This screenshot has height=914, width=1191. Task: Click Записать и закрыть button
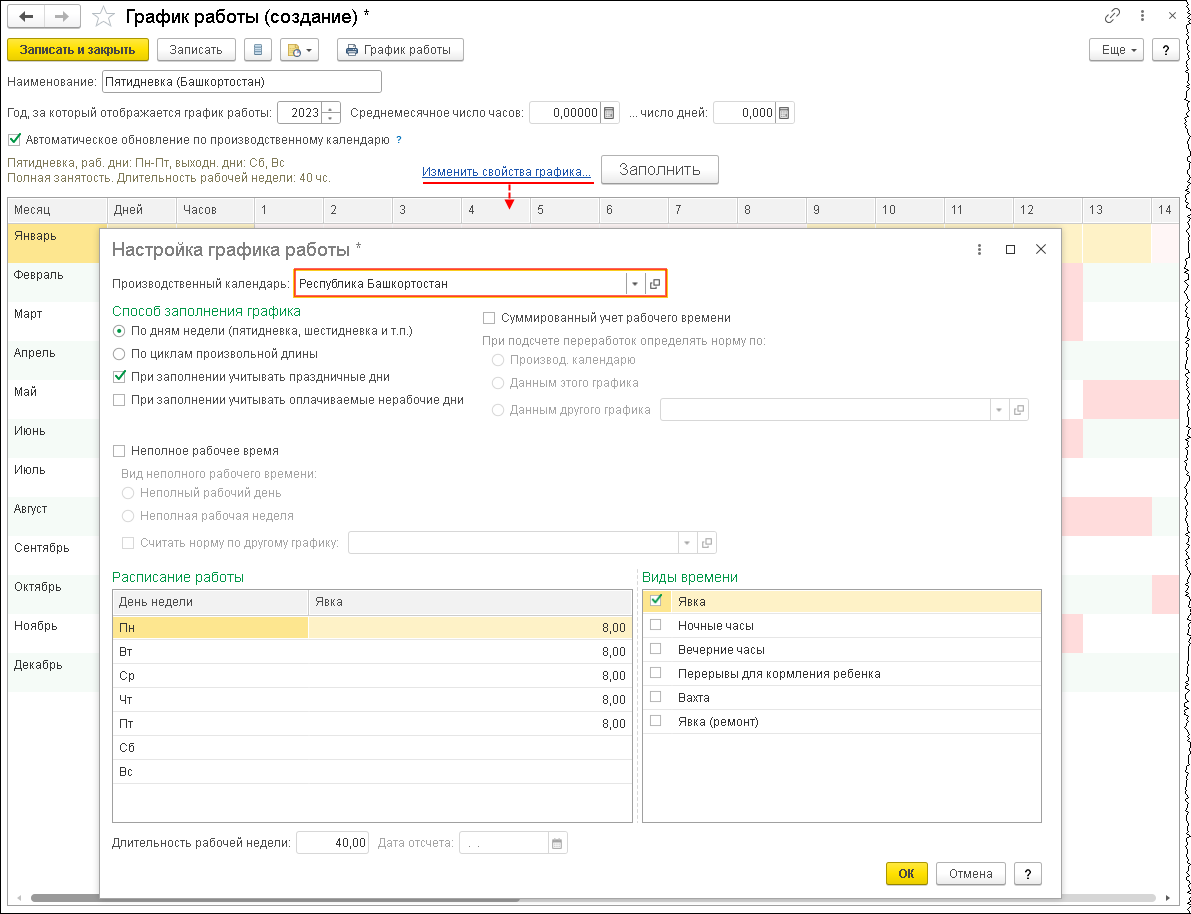pyautogui.click(x=77, y=50)
